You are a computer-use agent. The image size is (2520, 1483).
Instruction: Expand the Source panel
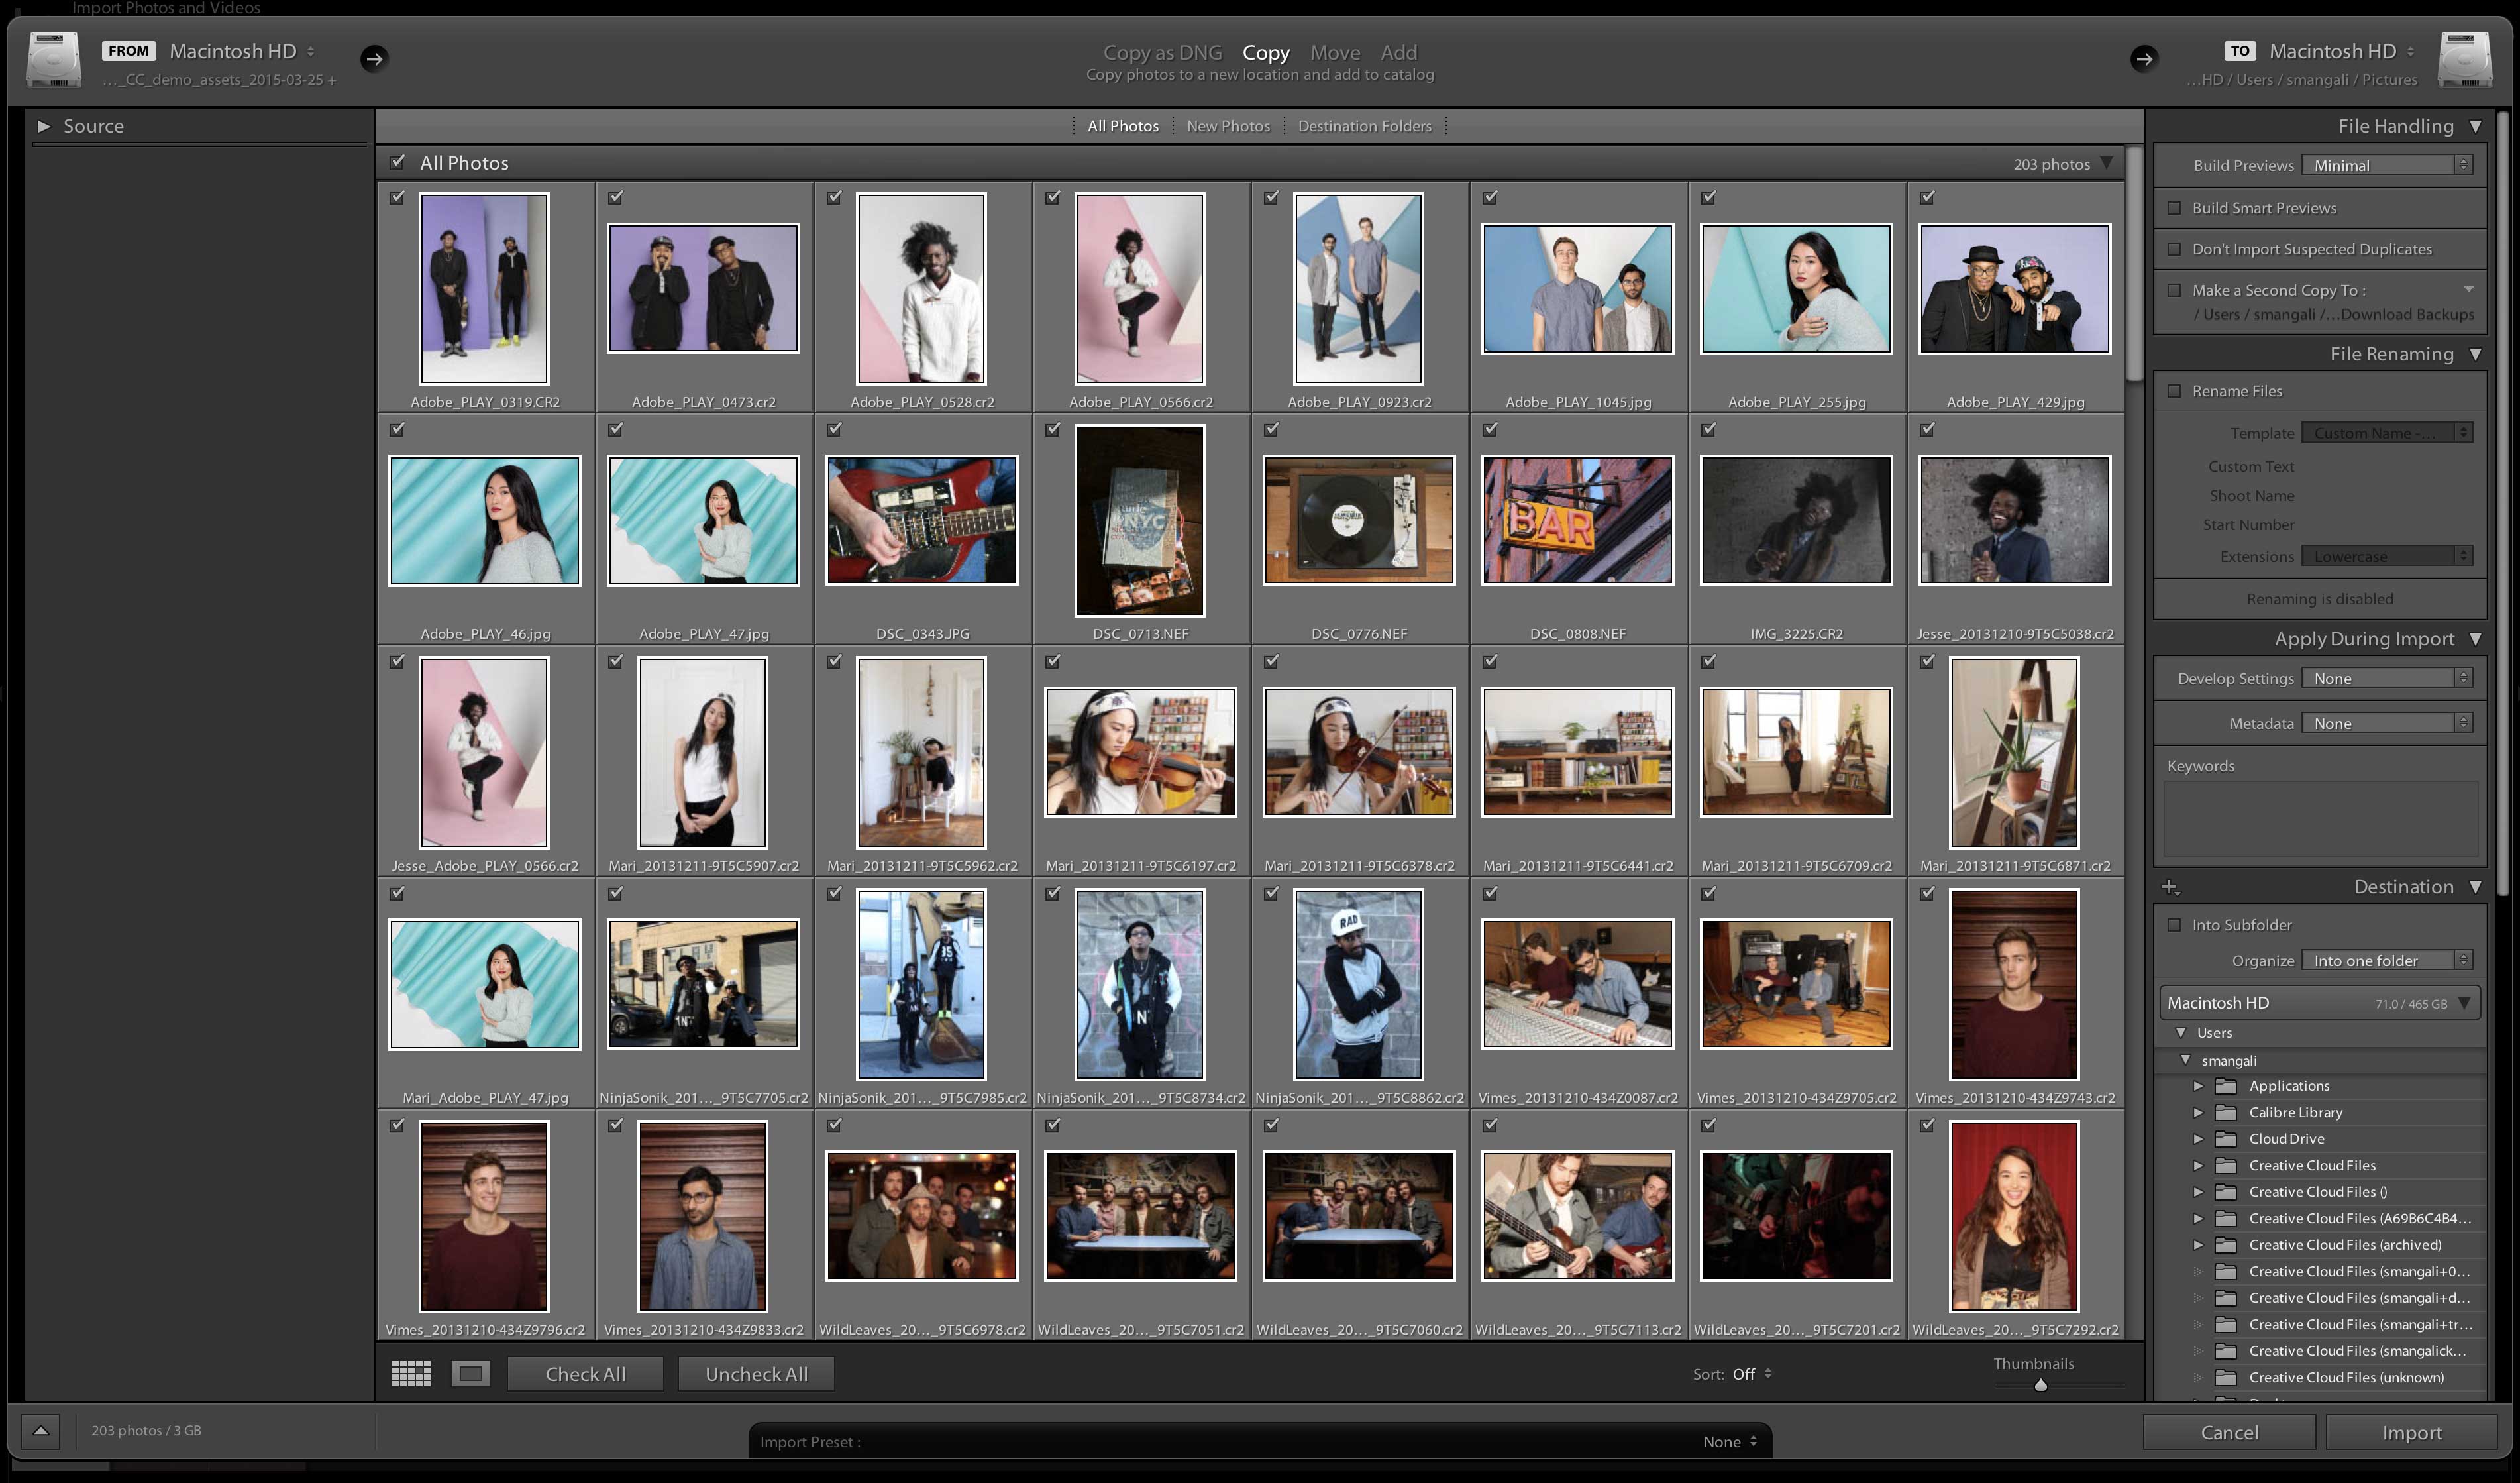coord(44,126)
